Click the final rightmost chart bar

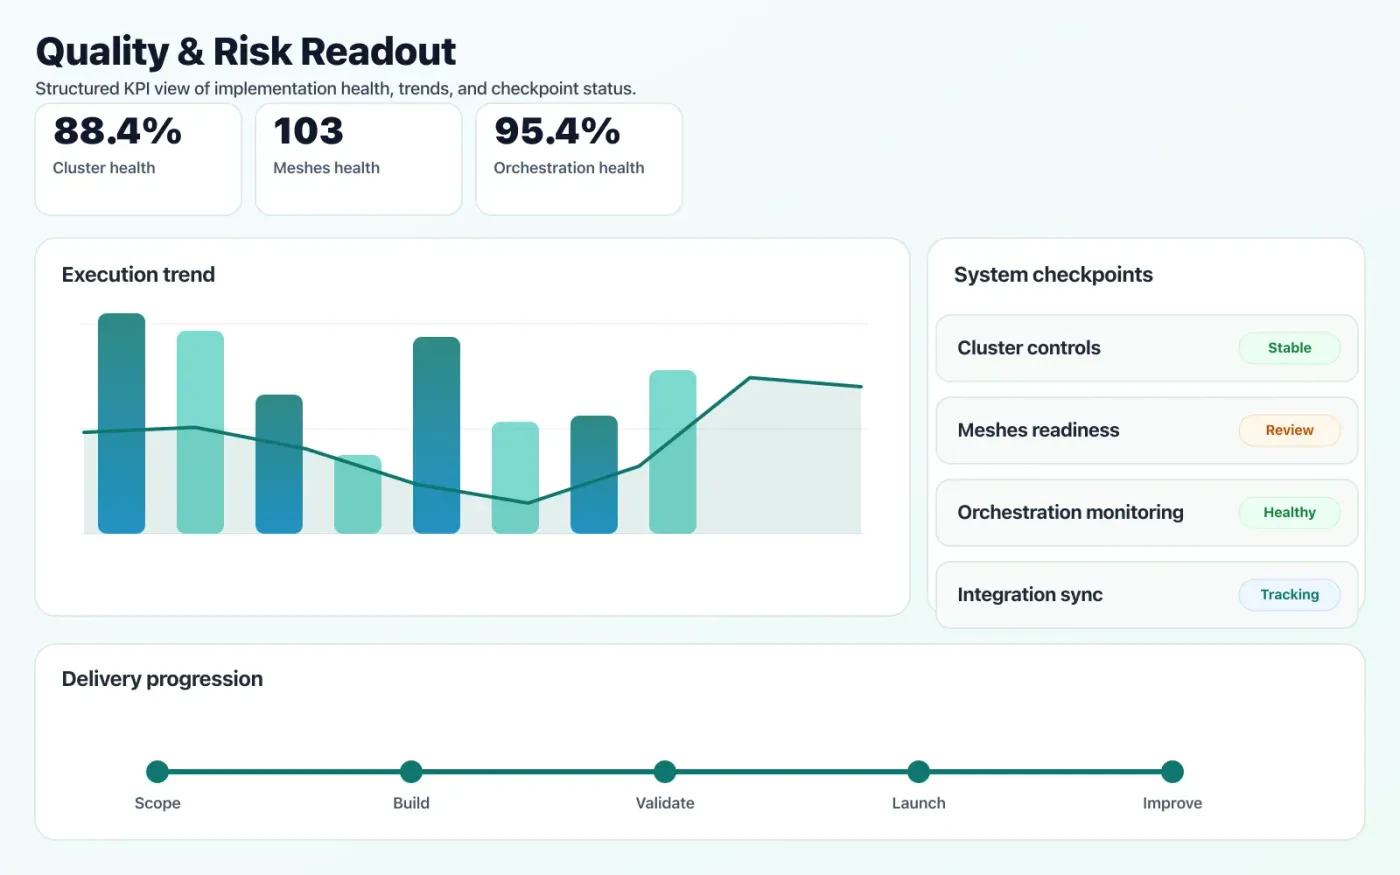672,451
